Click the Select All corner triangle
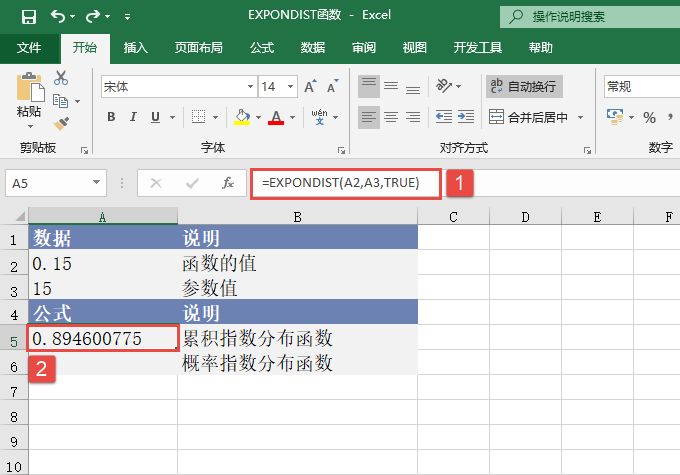 (x=20, y=215)
